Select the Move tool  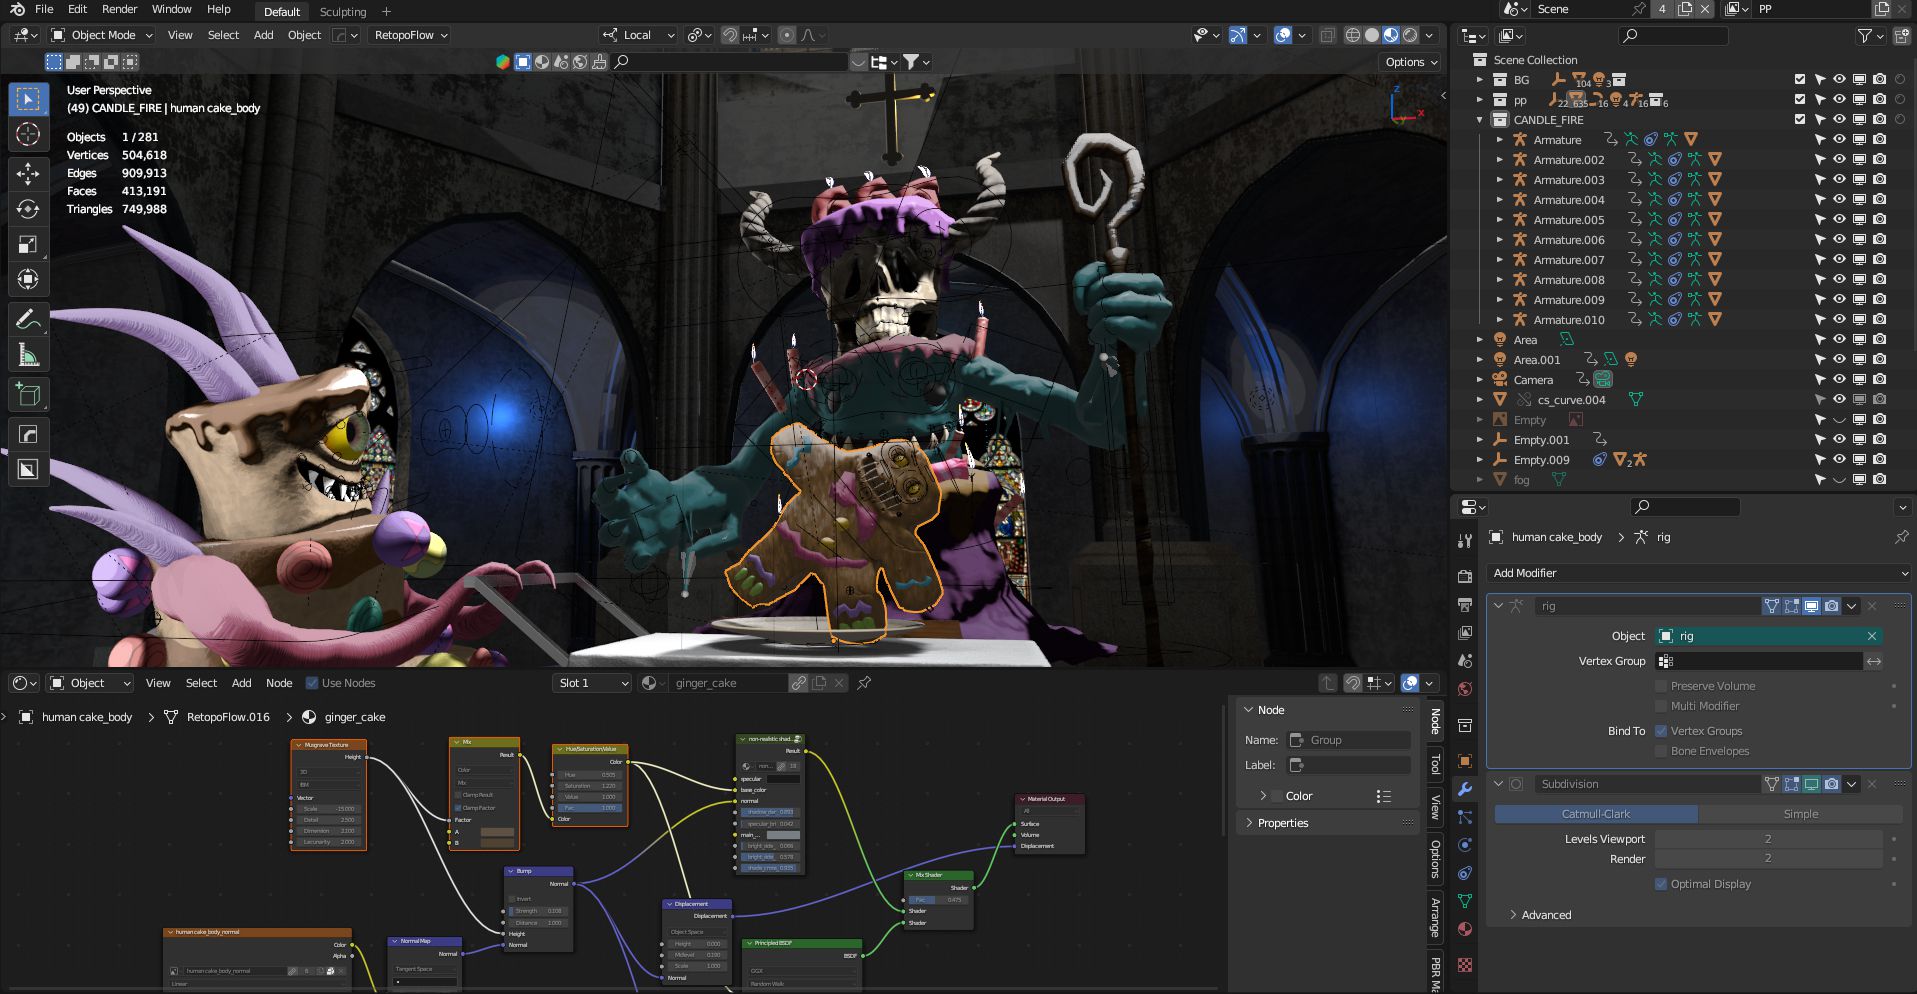tap(28, 173)
